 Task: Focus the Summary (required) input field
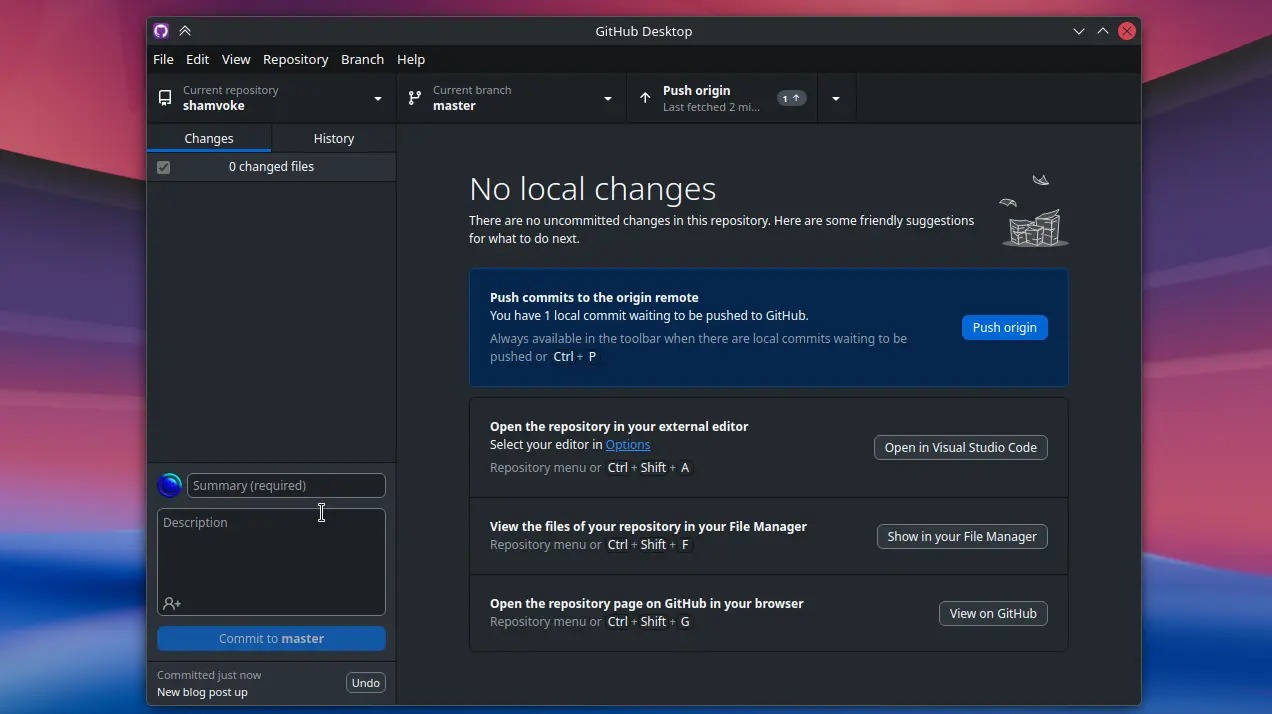tap(286, 486)
